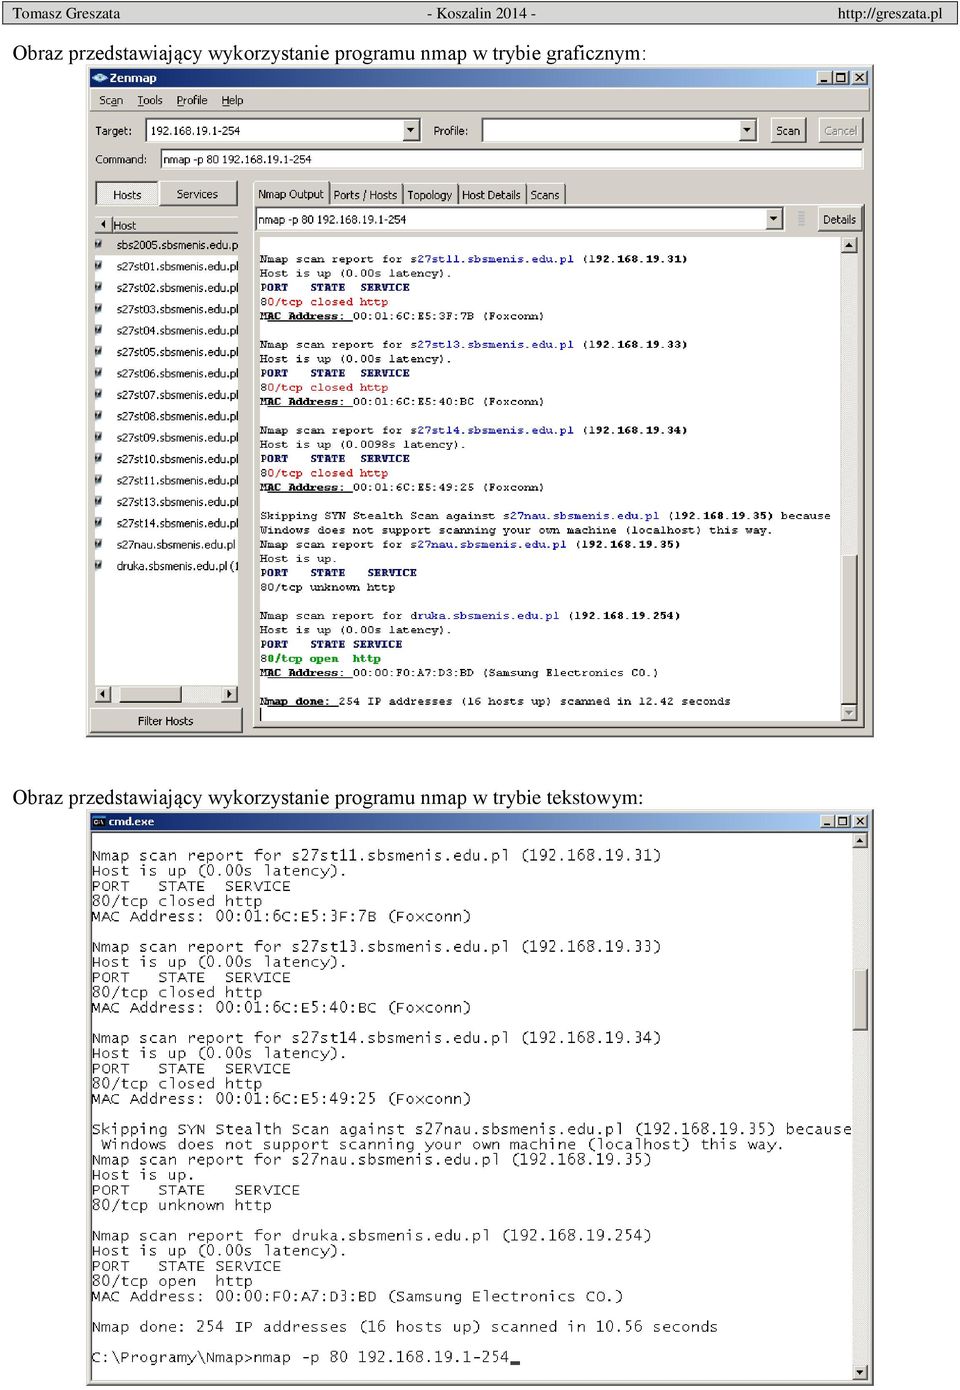Click the Cancel button
The width and height of the screenshot is (960, 1390).
point(840,131)
